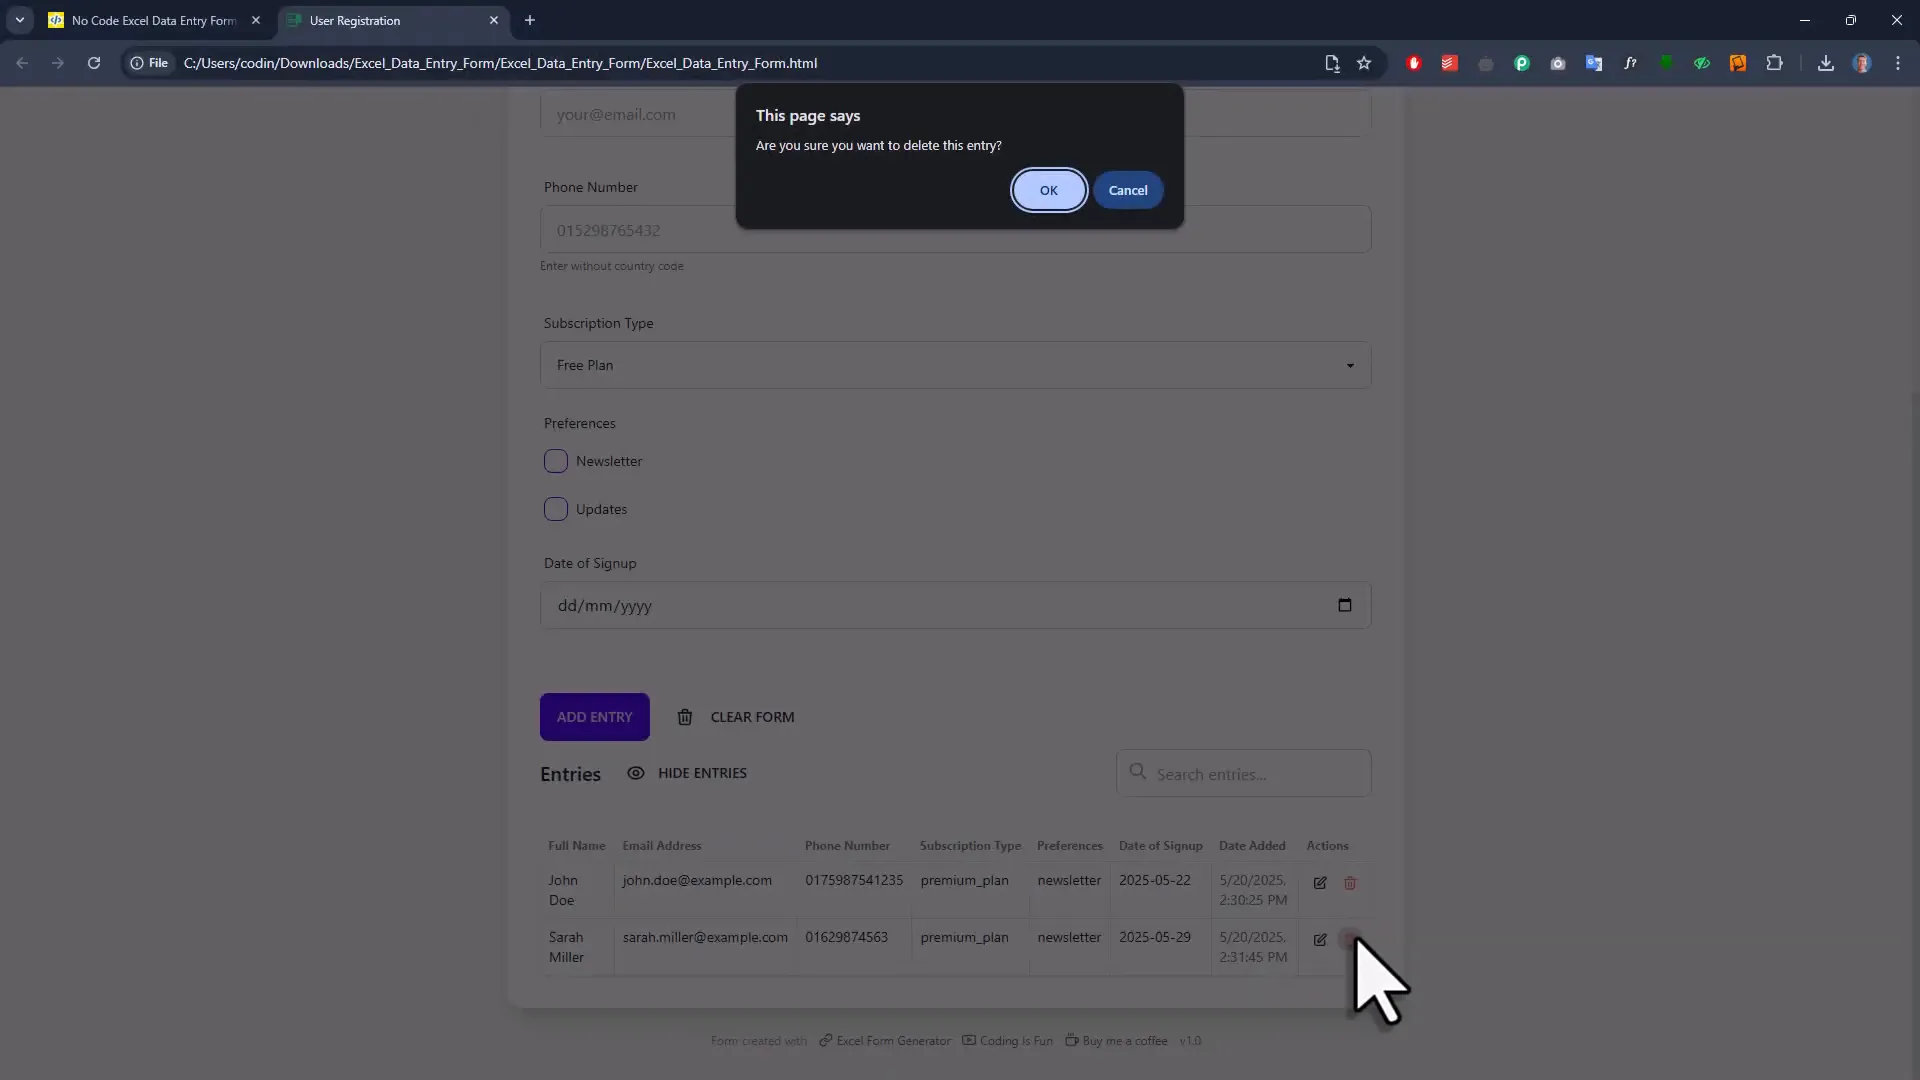Toggle Hide Entries visibility
Screen dimensions: 1920x1080
point(687,772)
